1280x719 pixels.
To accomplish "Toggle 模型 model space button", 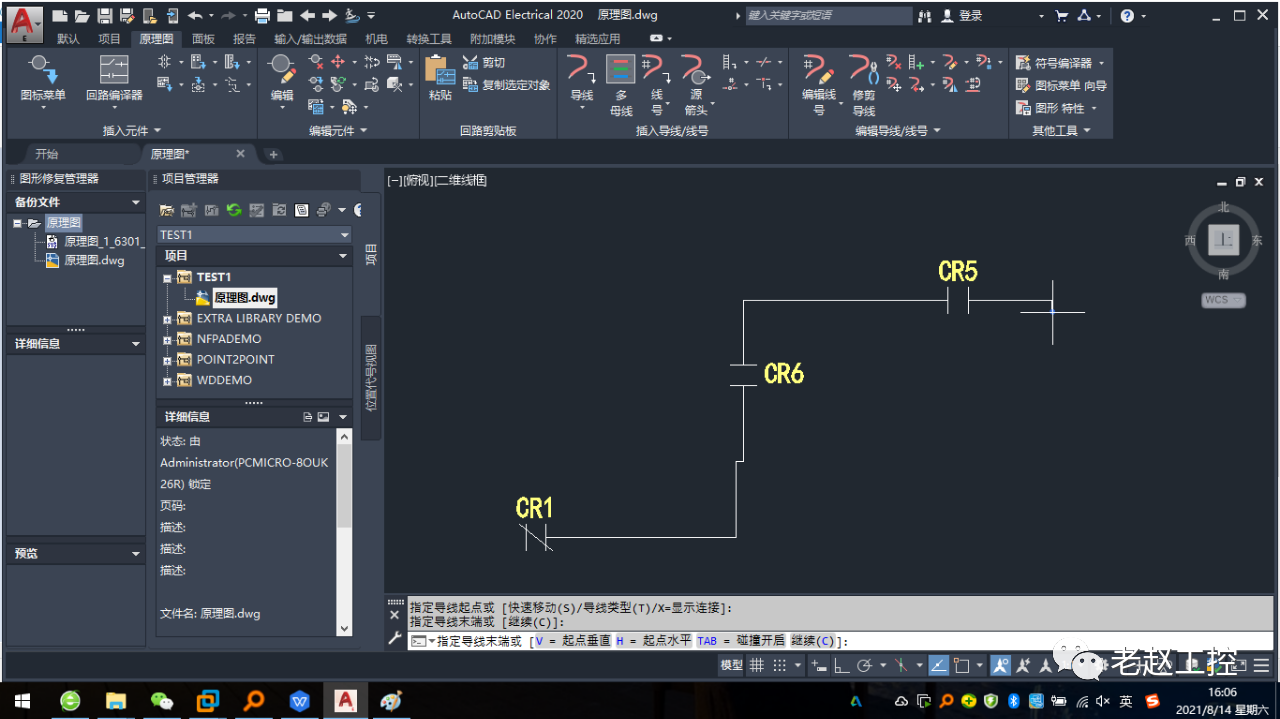I will point(732,665).
